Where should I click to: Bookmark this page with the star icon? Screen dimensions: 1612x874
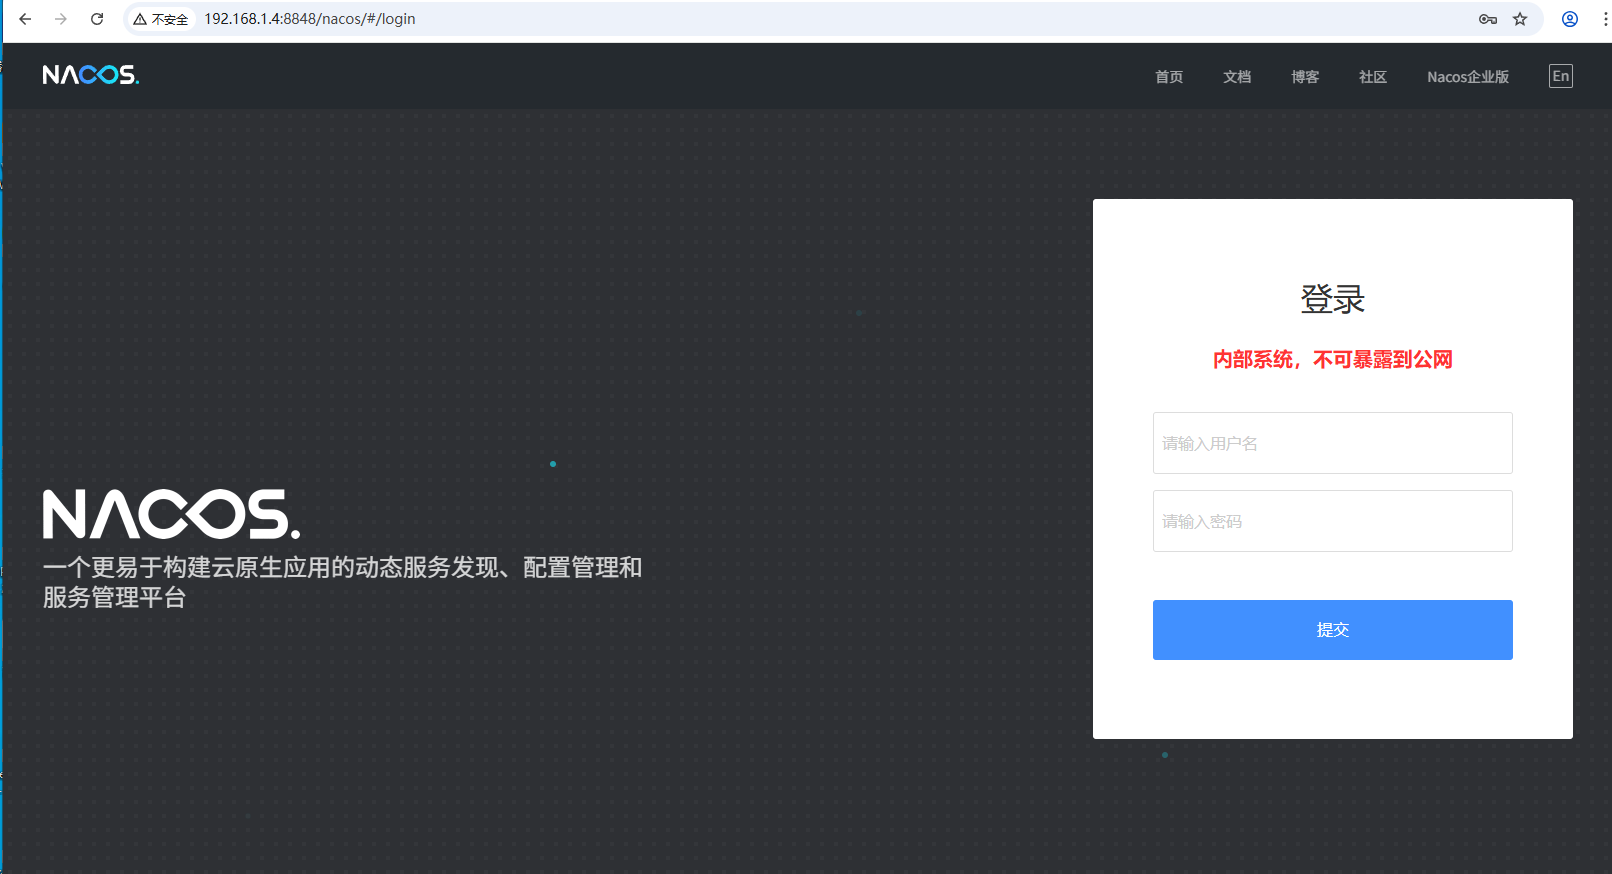1520,19
